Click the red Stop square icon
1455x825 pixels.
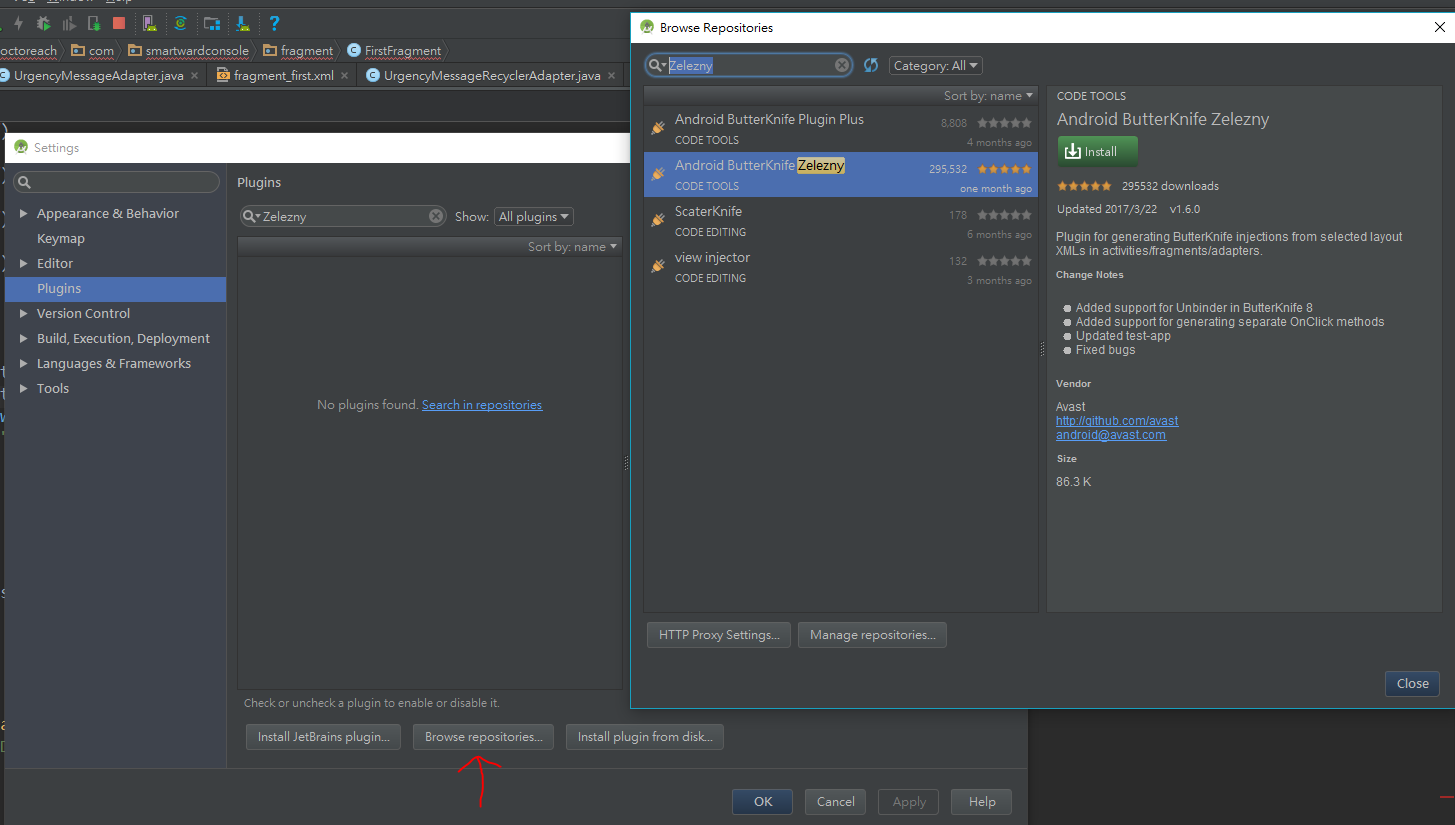(119, 23)
